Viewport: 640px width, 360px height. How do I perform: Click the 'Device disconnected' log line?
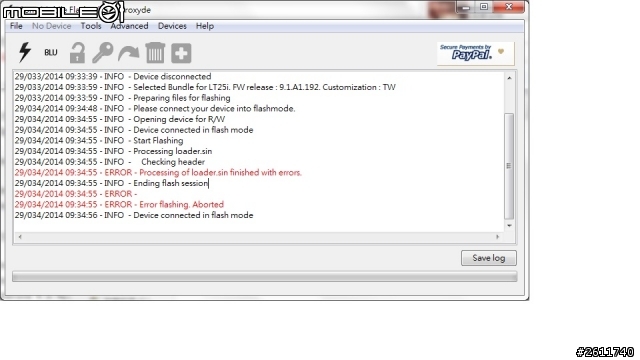tap(113, 77)
